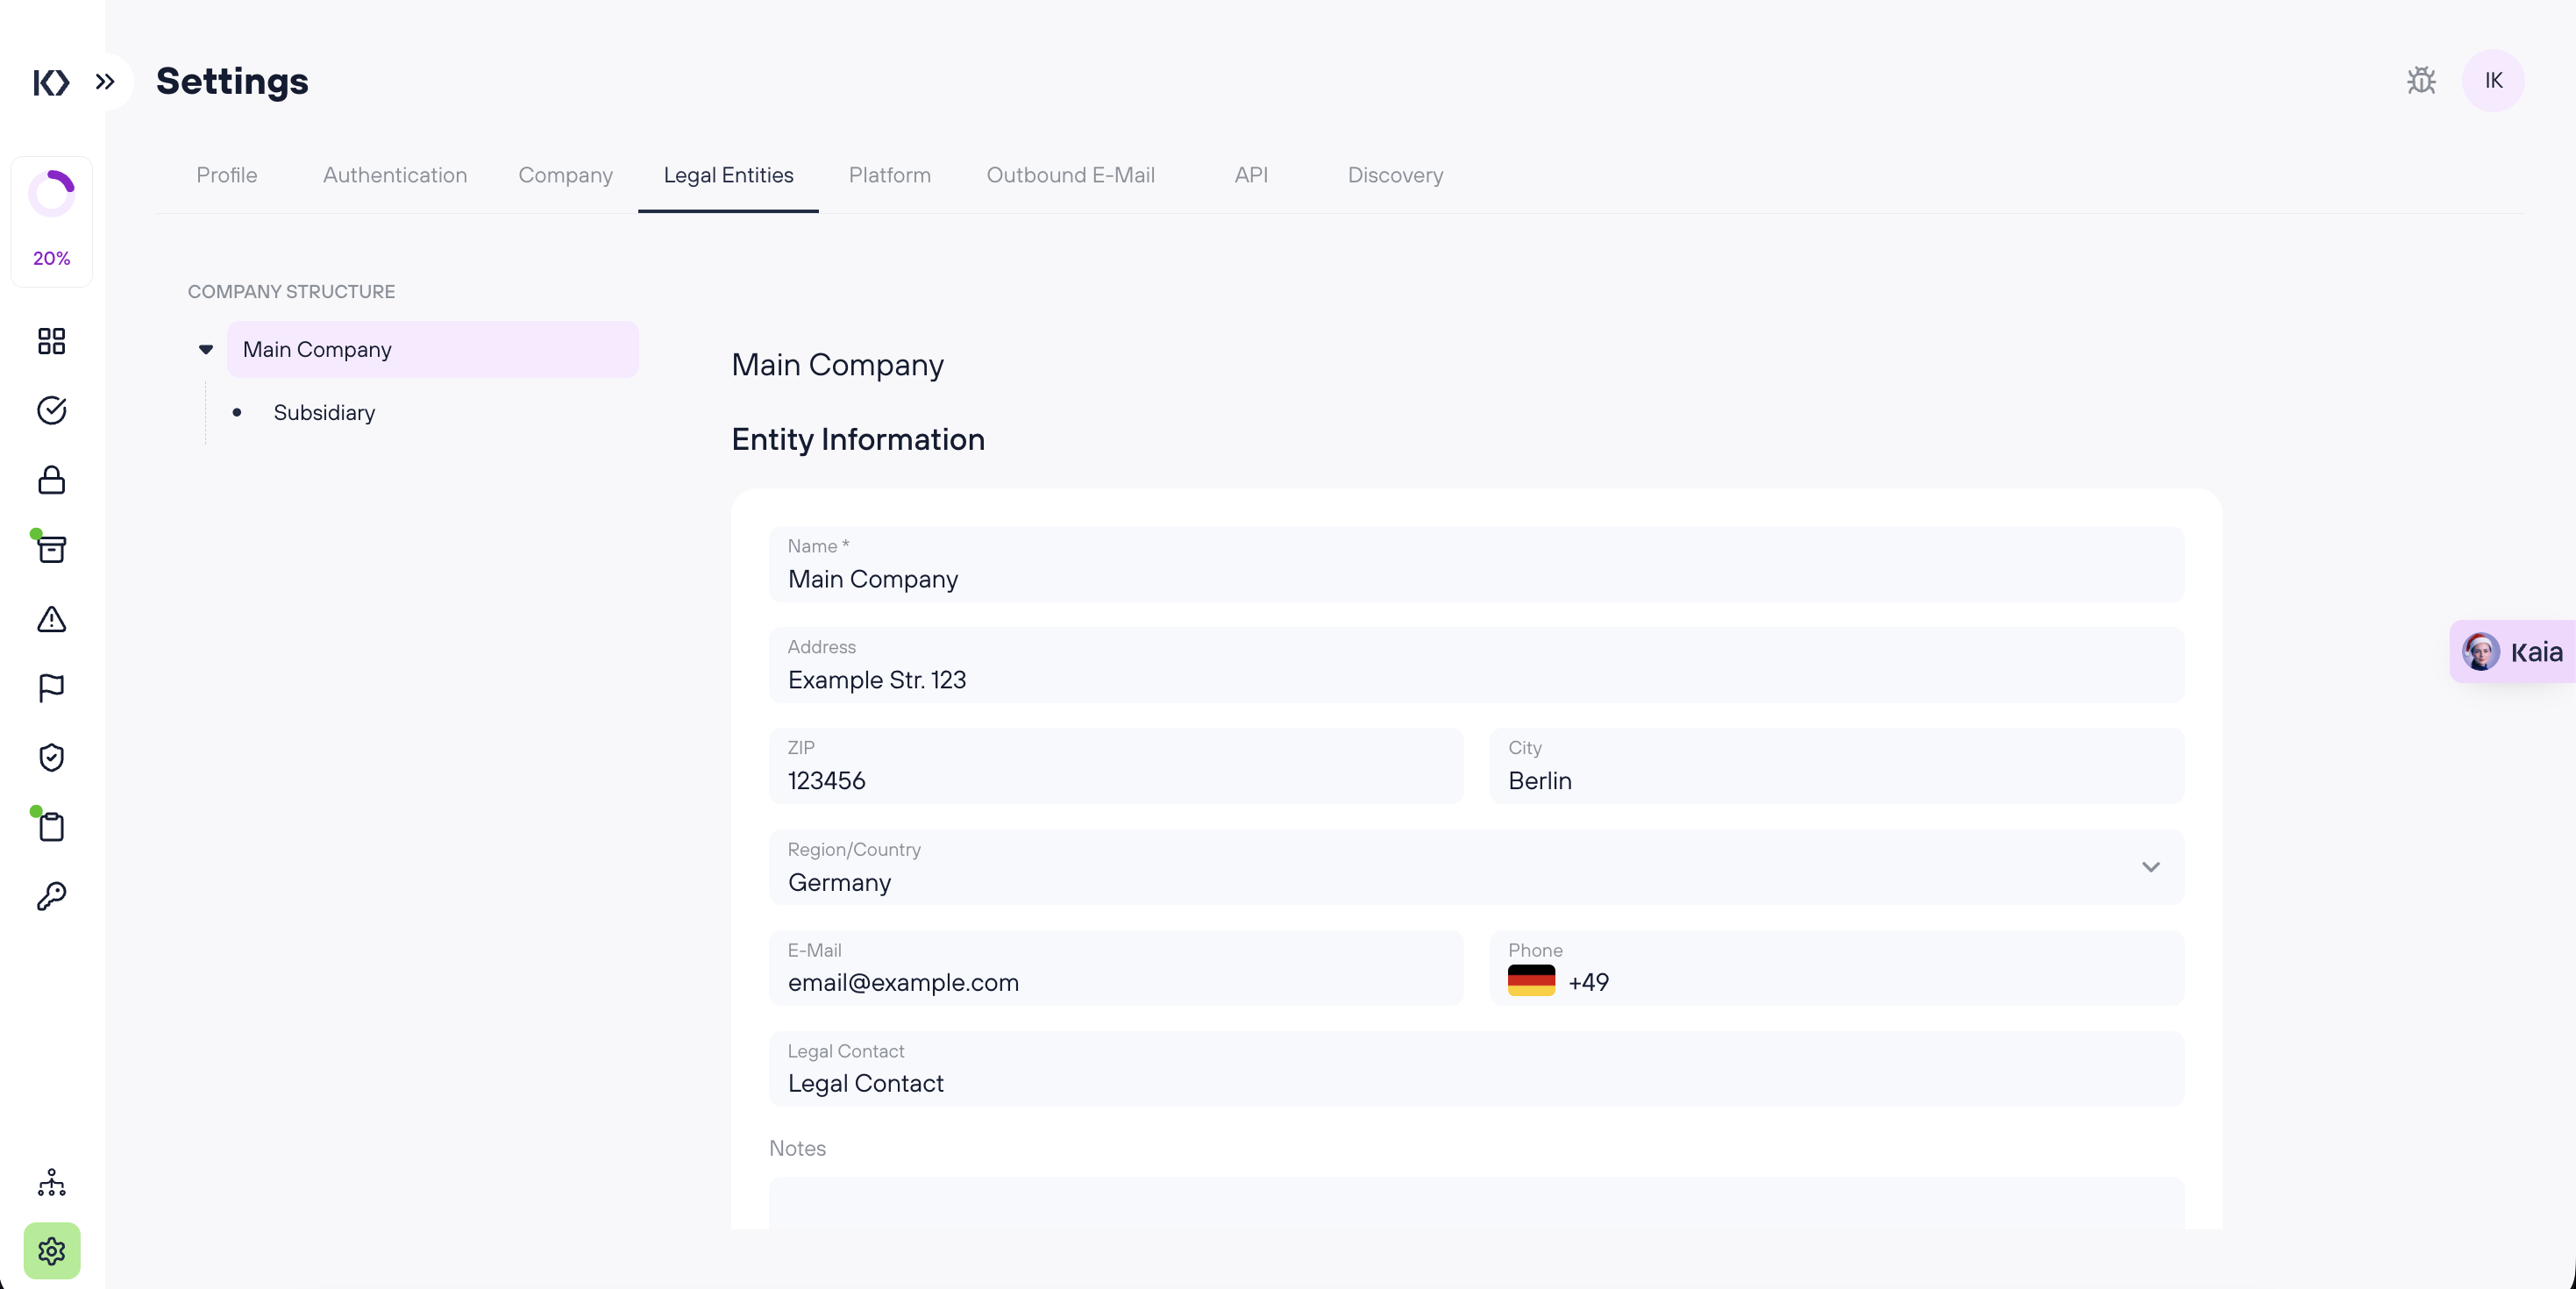Open the archive box icon with green dot
This screenshot has width=2576, height=1289.
tap(51, 549)
